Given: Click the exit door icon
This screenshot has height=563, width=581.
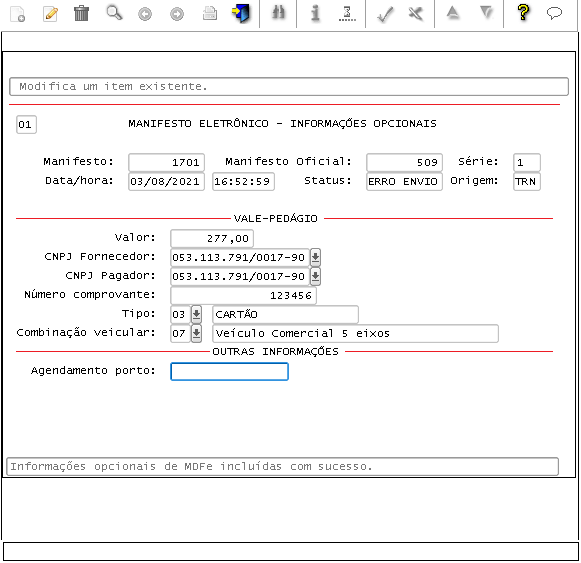Looking at the screenshot, I should pos(241,13).
